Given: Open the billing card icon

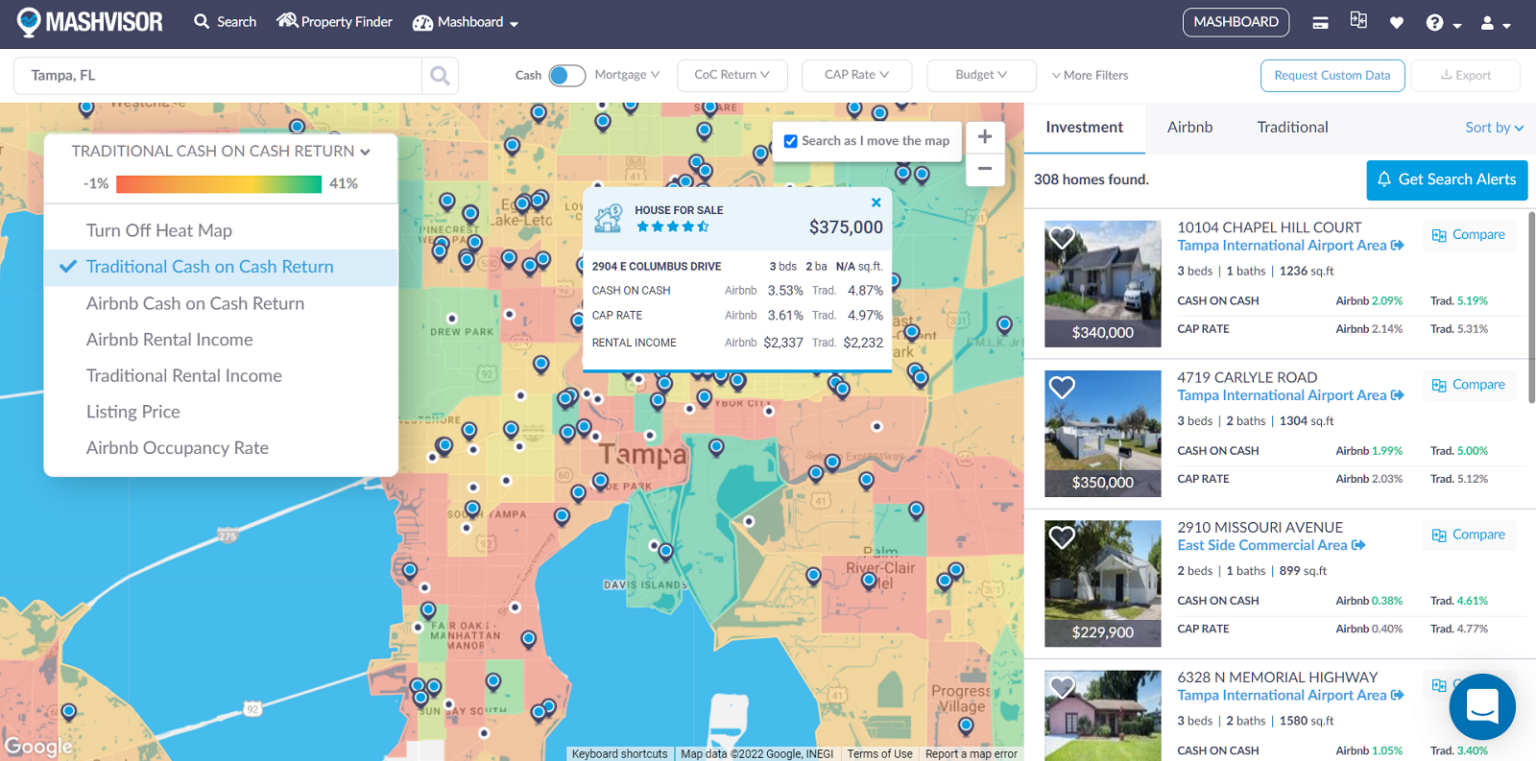Looking at the screenshot, I should coord(1320,21).
